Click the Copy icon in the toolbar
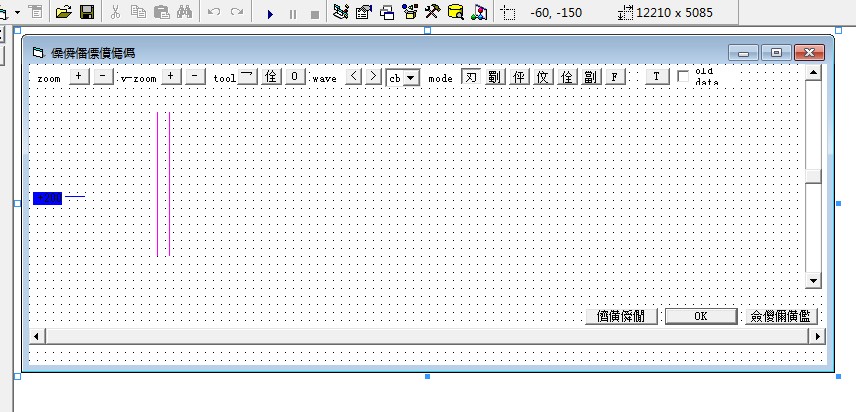856x412 pixels. (x=138, y=12)
